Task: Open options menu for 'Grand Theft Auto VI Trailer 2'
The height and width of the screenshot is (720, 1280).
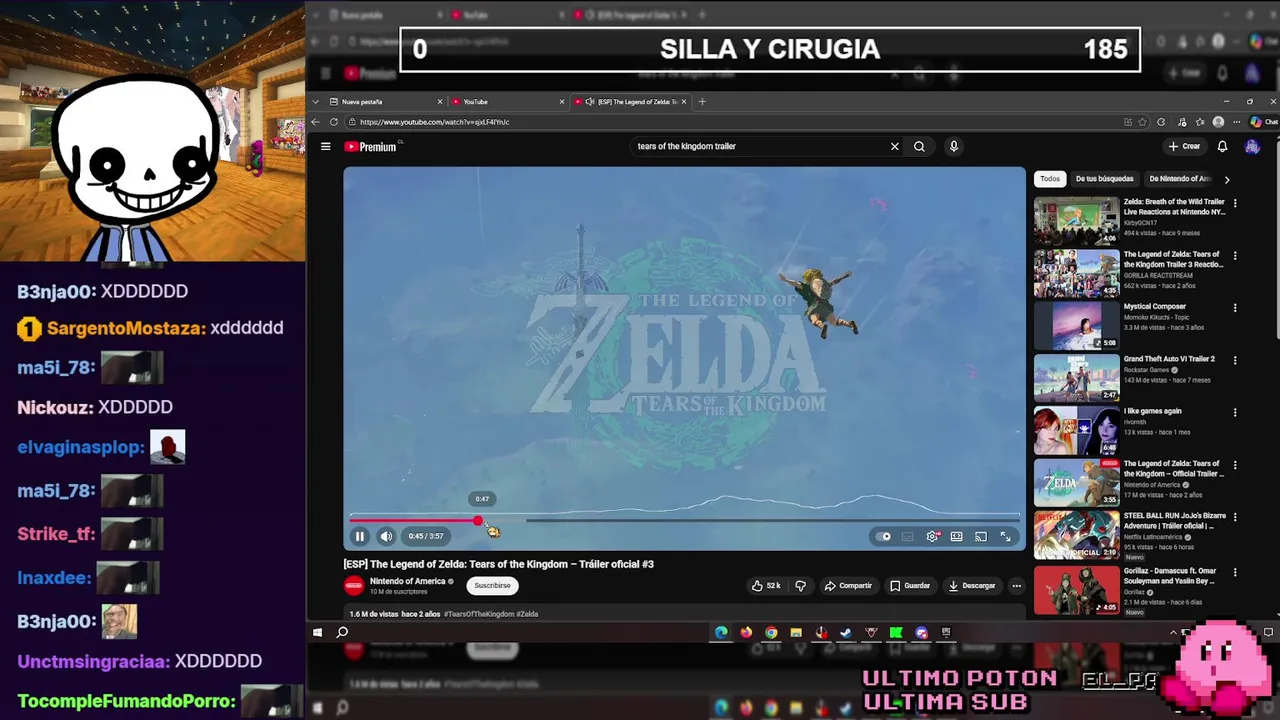Action: 1235,360
